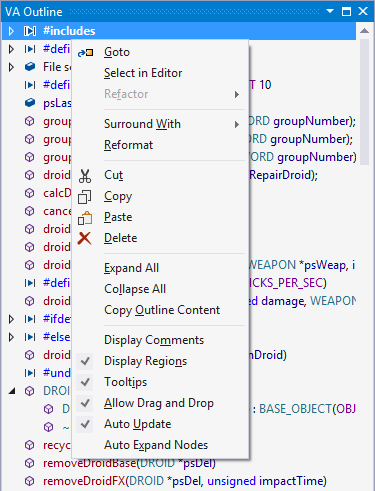Screen dimensions: 375x491
Task: Open VA Outline window position dropdown arrow
Action: coord(330,11)
